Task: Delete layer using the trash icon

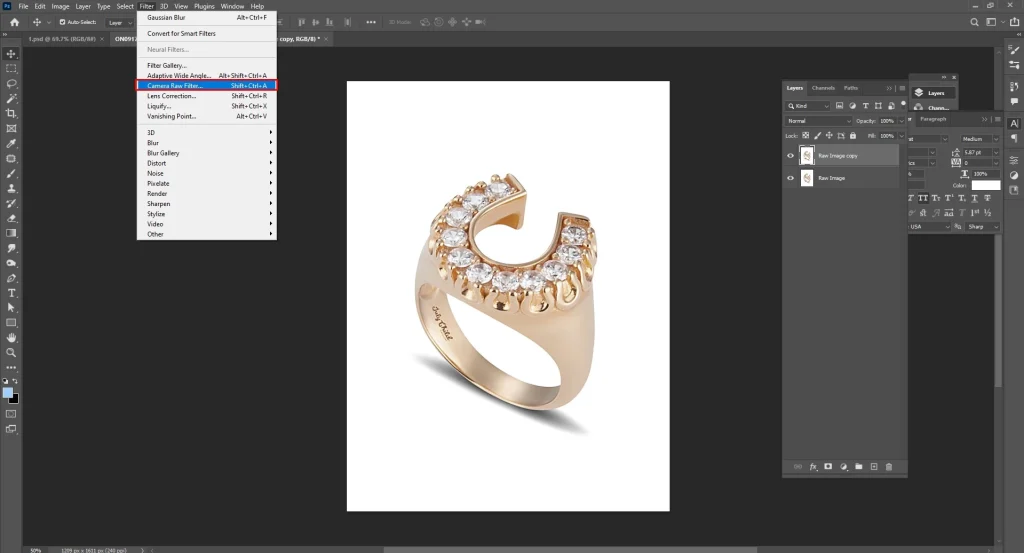Action: [x=889, y=467]
